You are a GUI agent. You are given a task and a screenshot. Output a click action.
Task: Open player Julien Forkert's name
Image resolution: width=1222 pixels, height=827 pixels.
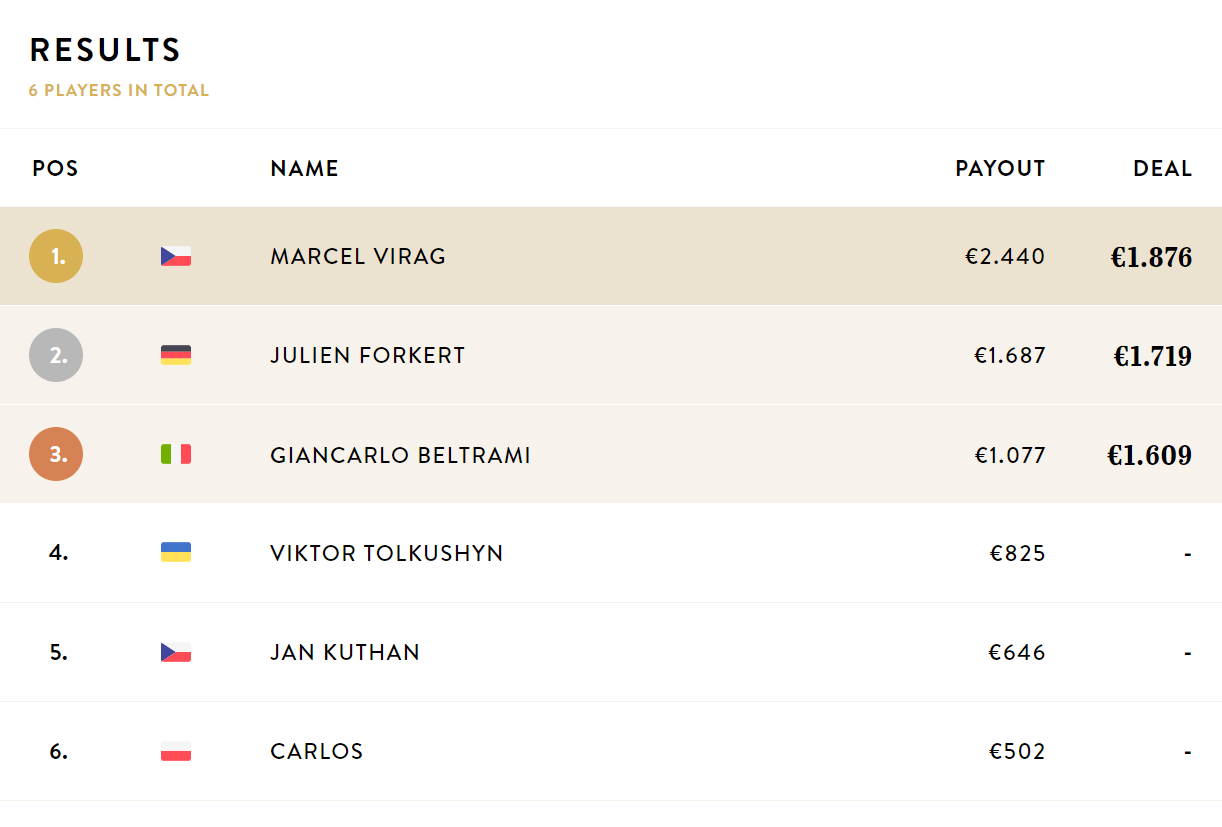pos(367,356)
